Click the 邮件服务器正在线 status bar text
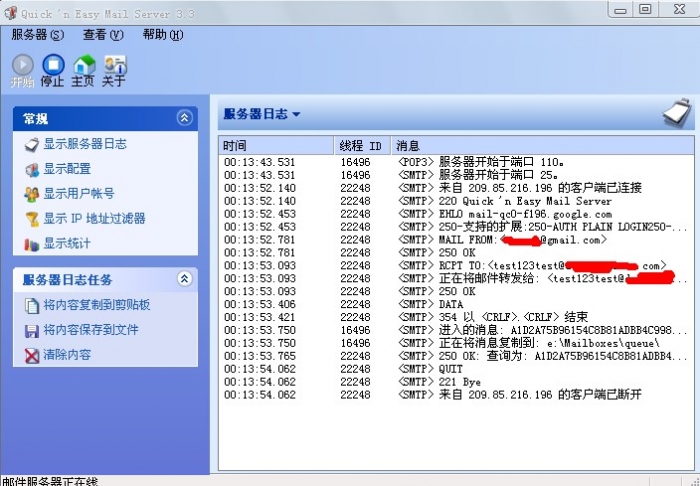Viewport: 700px width, 486px height. [50, 482]
